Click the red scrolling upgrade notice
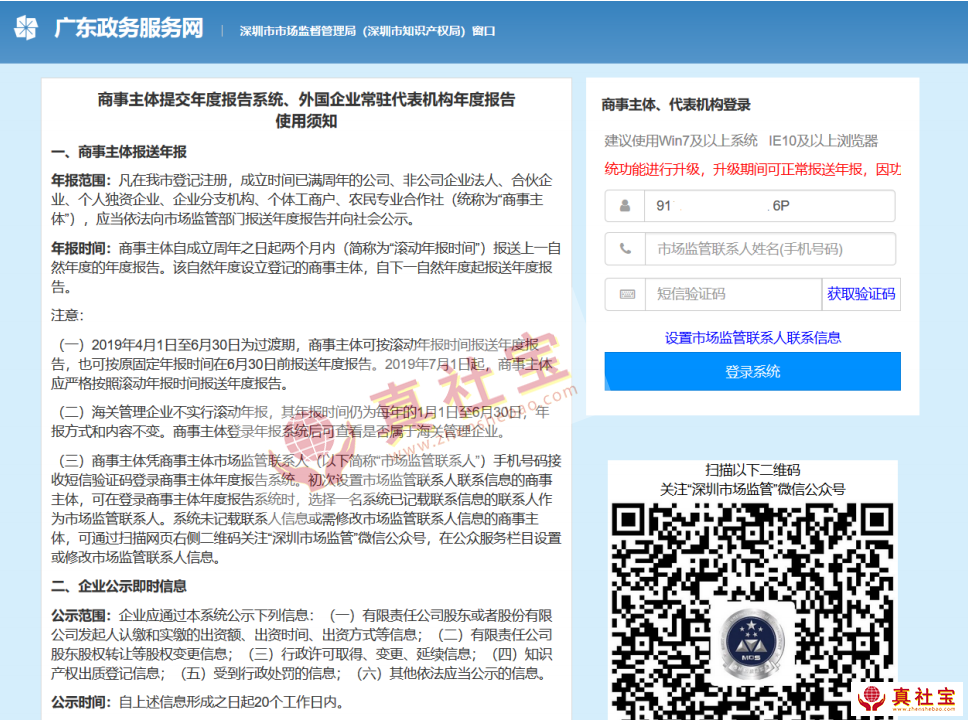This screenshot has height=721, width=968. pyautogui.click(x=752, y=169)
